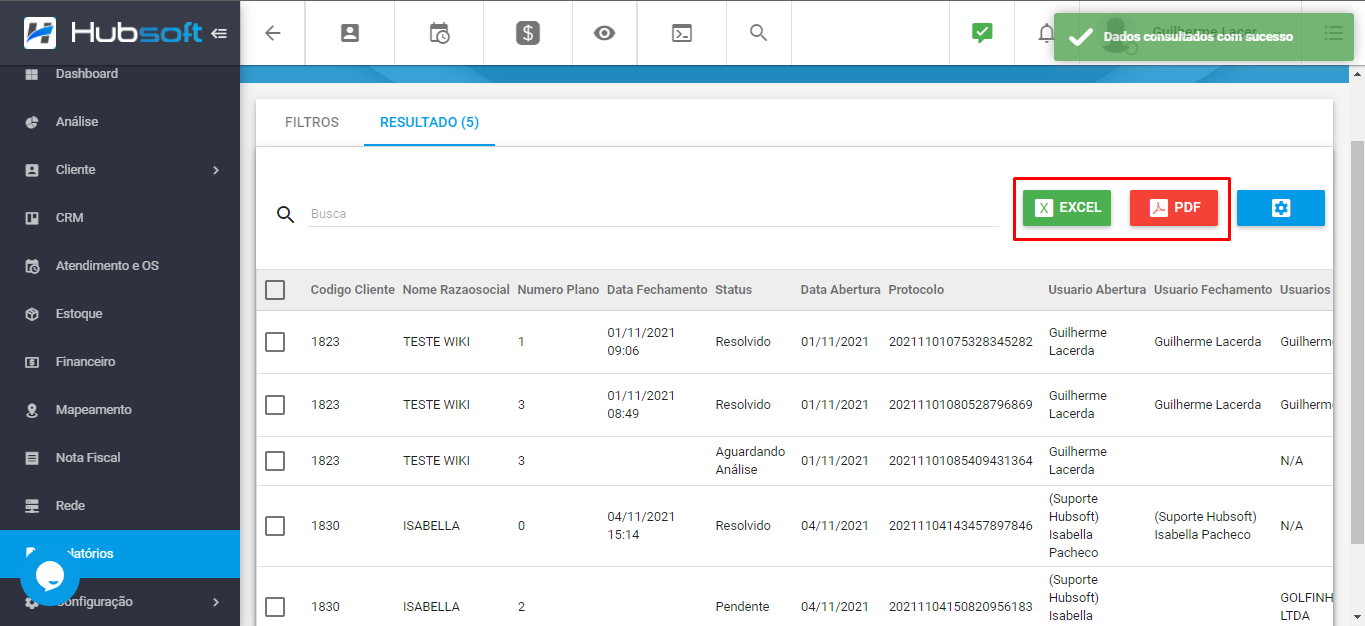Image resolution: width=1365 pixels, height=626 pixels.
Task: Select the financial dollar icon in top toolbar
Action: point(528,32)
